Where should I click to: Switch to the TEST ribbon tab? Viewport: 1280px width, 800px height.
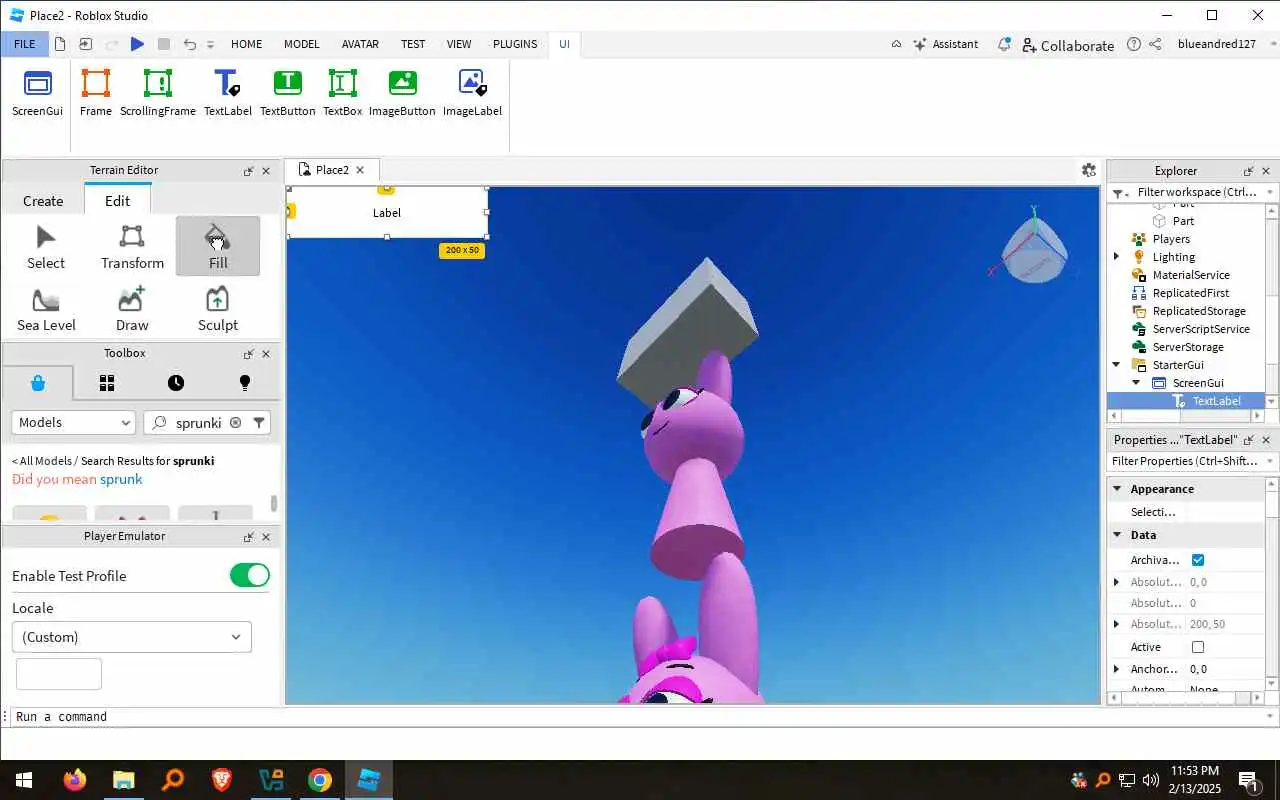tap(413, 44)
